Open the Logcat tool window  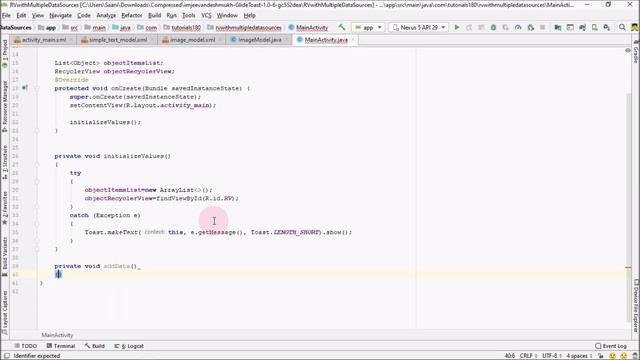click(x=129, y=346)
